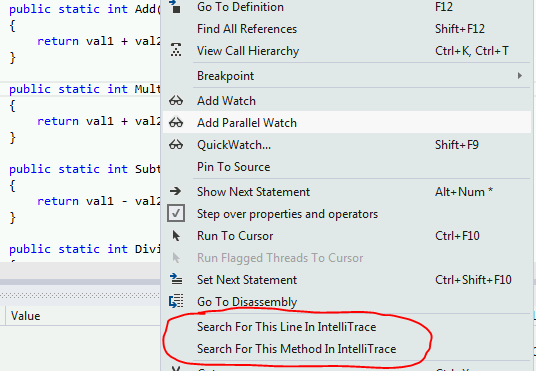Click return statement inside Mult method
536x371 pixels.
click(99, 121)
